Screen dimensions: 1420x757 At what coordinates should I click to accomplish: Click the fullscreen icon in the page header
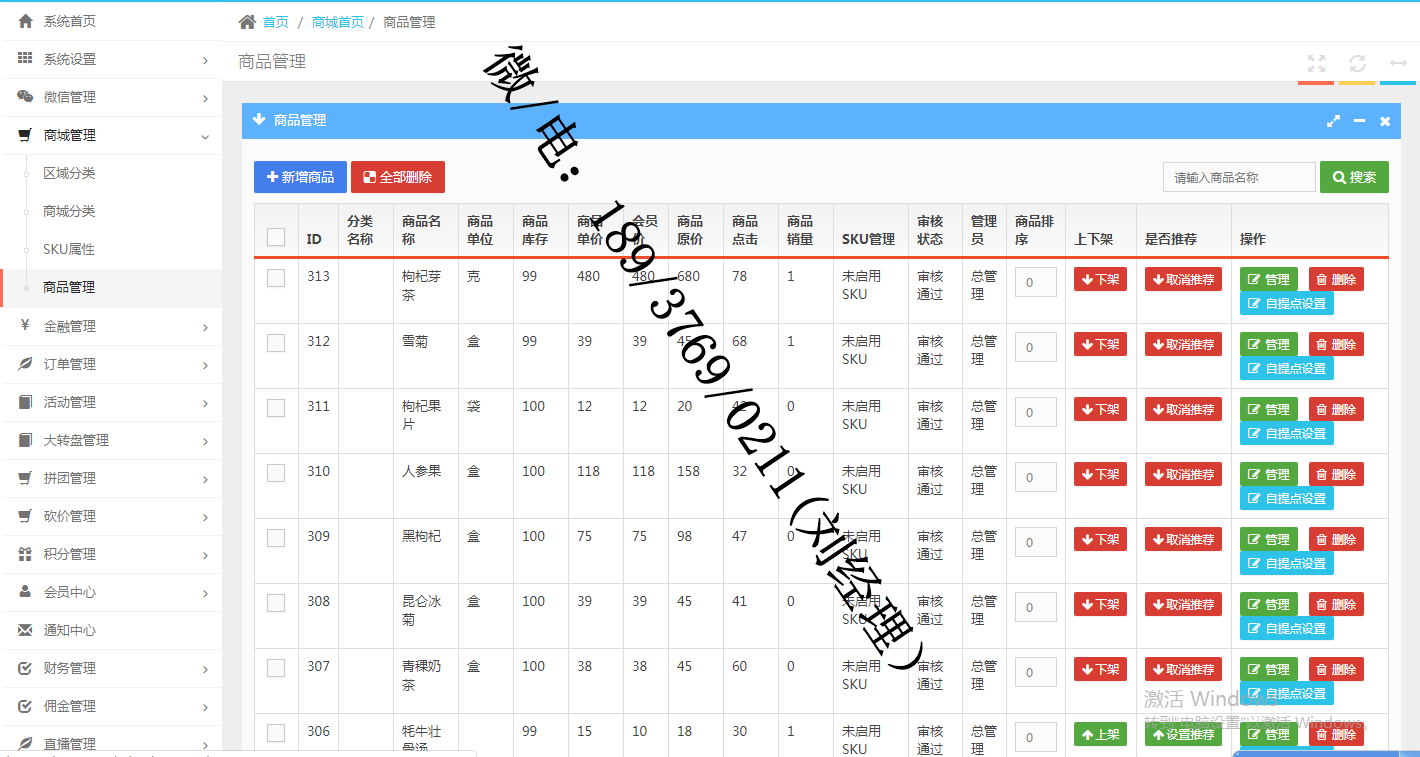(1317, 63)
